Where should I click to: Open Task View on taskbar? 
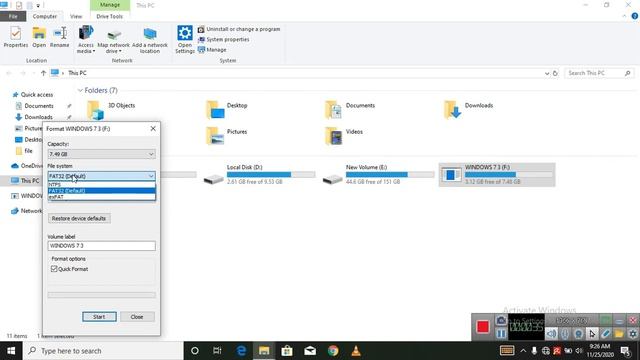coord(217,351)
